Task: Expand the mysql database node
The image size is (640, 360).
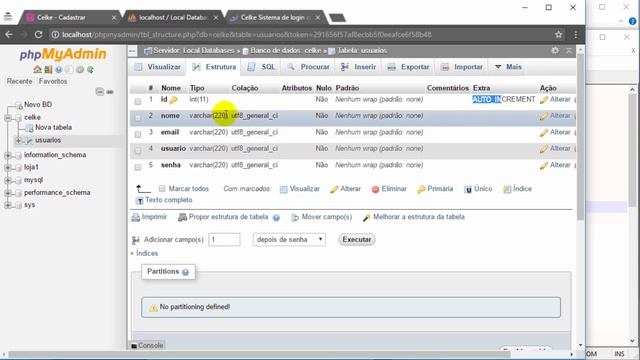Action: [8, 180]
